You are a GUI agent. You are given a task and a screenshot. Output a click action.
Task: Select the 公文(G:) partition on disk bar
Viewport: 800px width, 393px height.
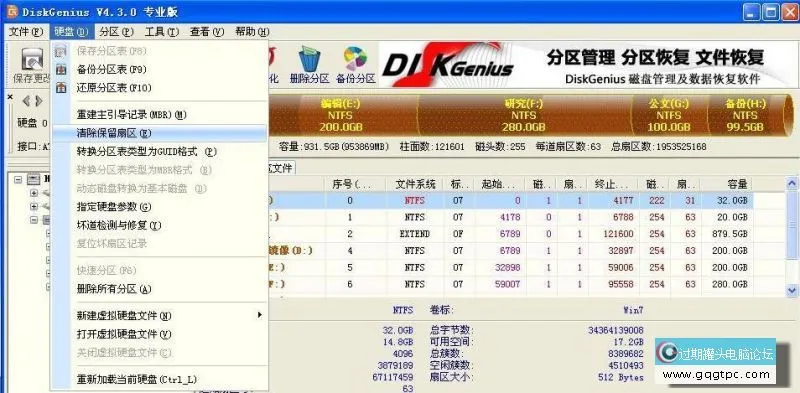pyautogui.click(x=669, y=115)
